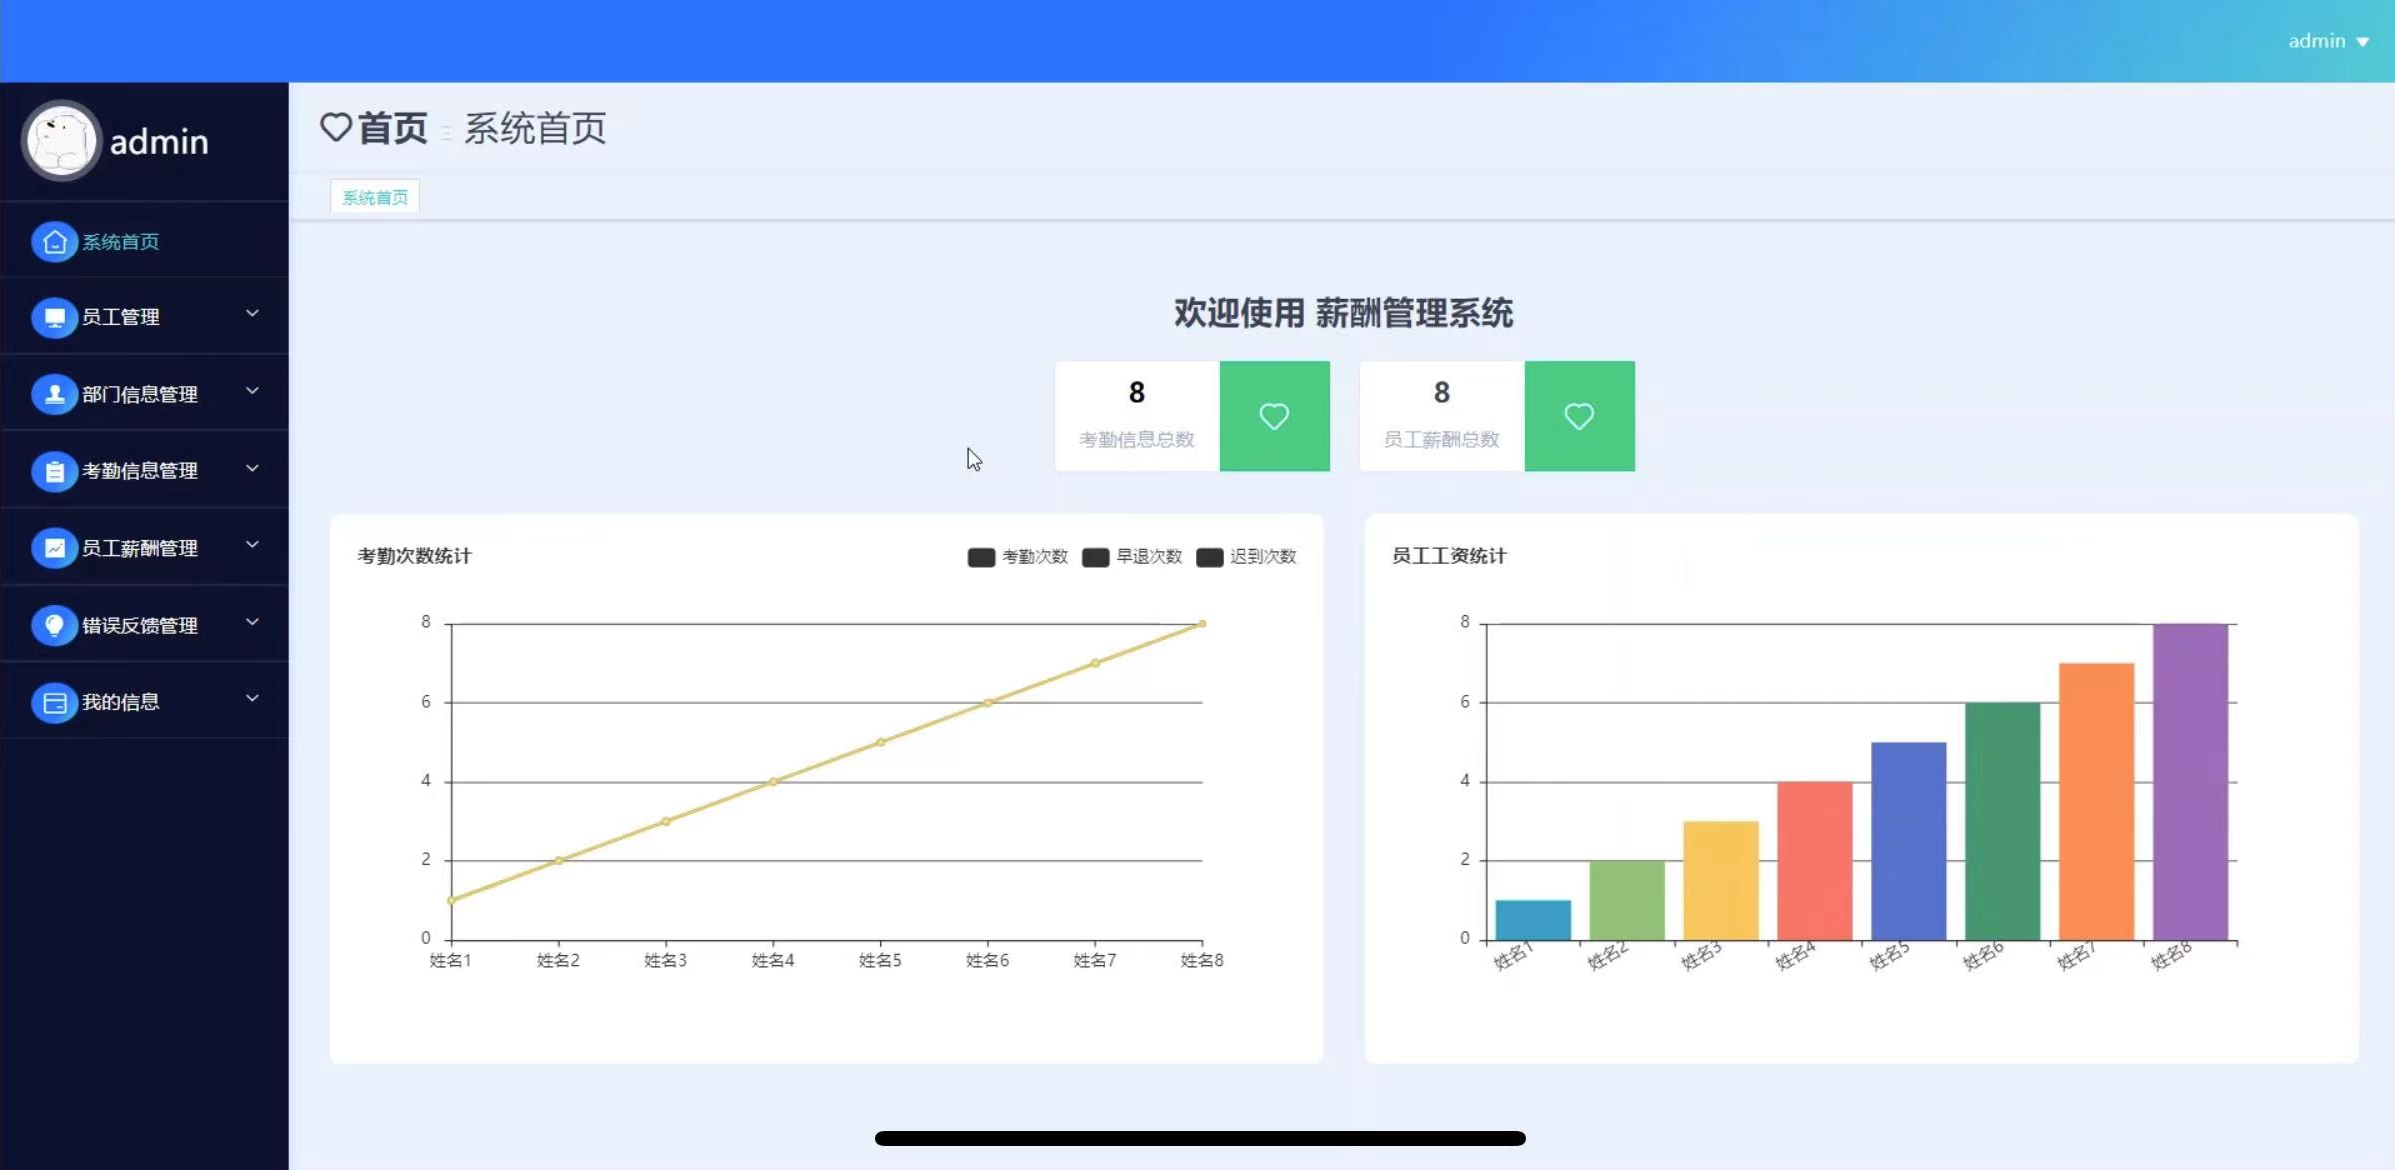
Task: Click the admin avatar picture in sidebar
Action: coord(61,141)
